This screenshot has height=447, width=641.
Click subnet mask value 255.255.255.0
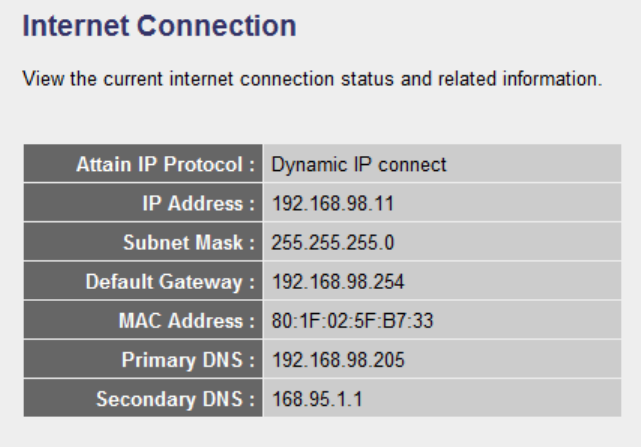click(333, 243)
